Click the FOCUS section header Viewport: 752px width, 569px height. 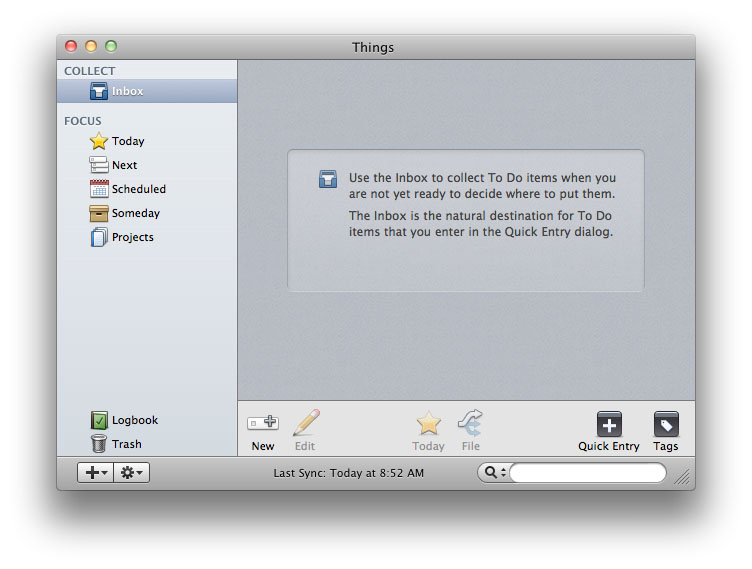(82, 121)
